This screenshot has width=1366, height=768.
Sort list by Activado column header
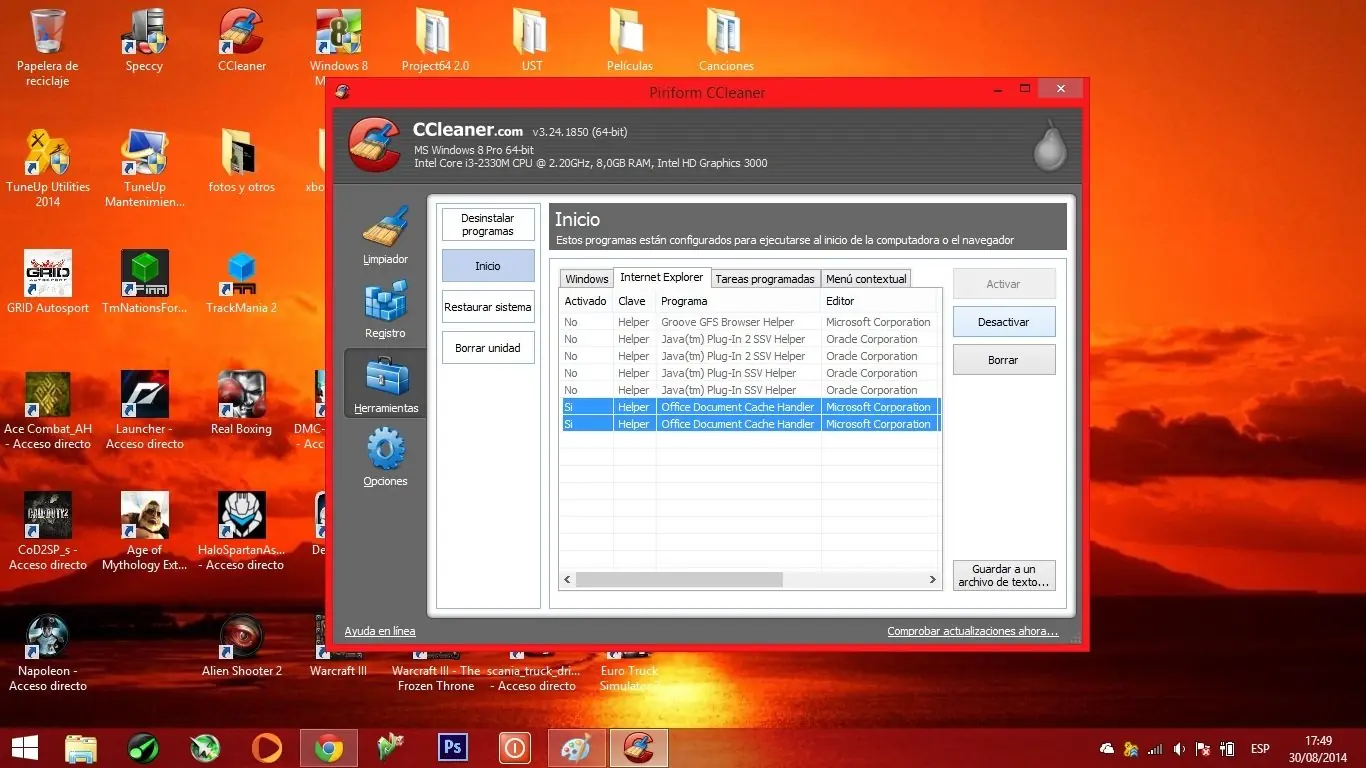[x=587, y=301]
